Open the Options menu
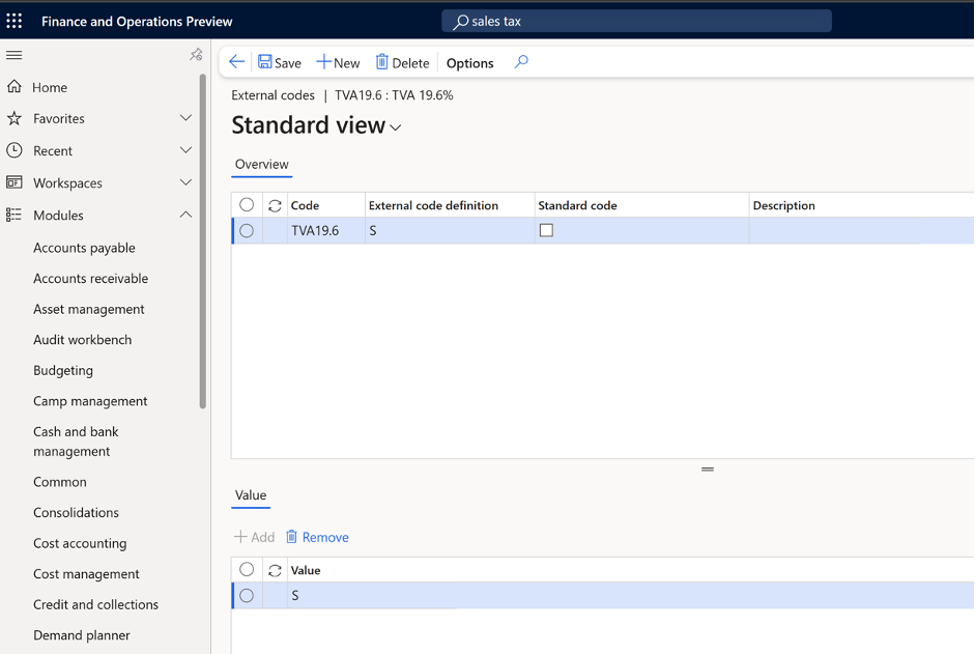This screenshot has width=977, height=654. 469,62
